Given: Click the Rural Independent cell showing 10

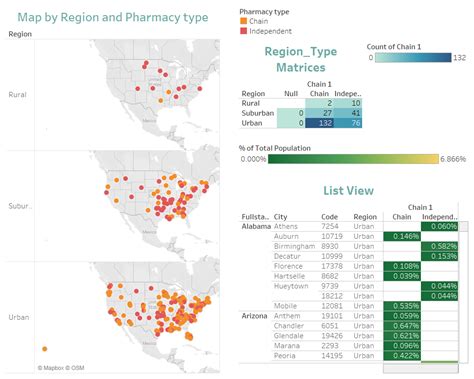Looking at the screenshot, I should 348,103.
